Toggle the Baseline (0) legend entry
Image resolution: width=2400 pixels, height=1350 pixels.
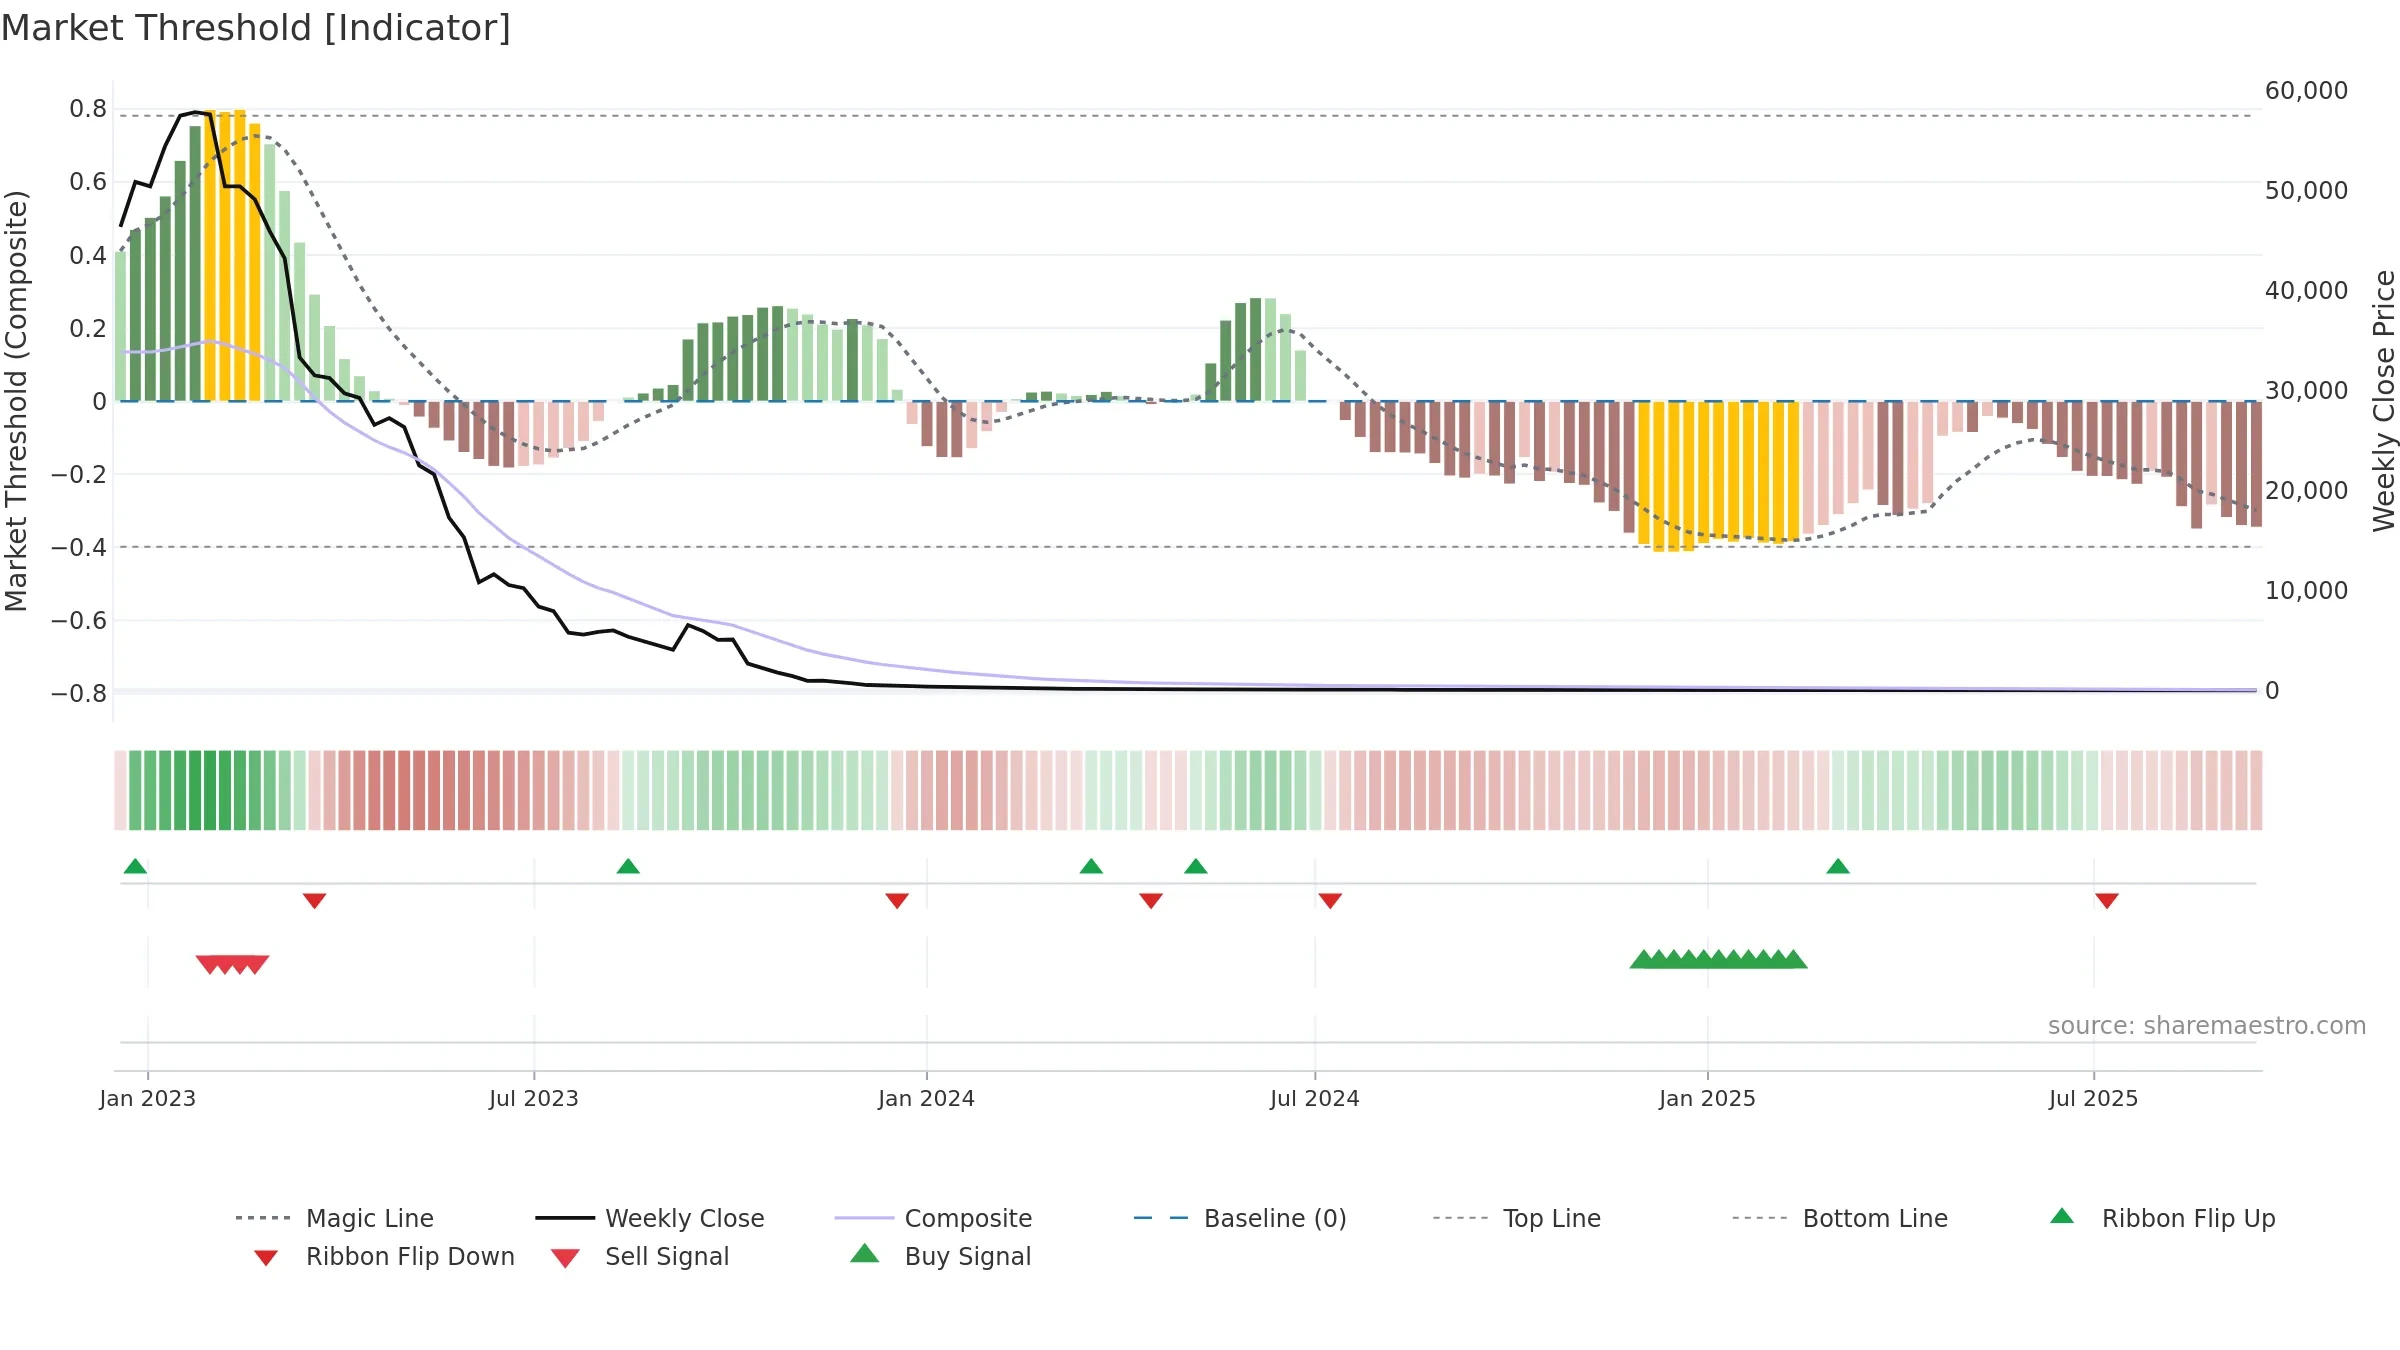coord(1240,1218)
